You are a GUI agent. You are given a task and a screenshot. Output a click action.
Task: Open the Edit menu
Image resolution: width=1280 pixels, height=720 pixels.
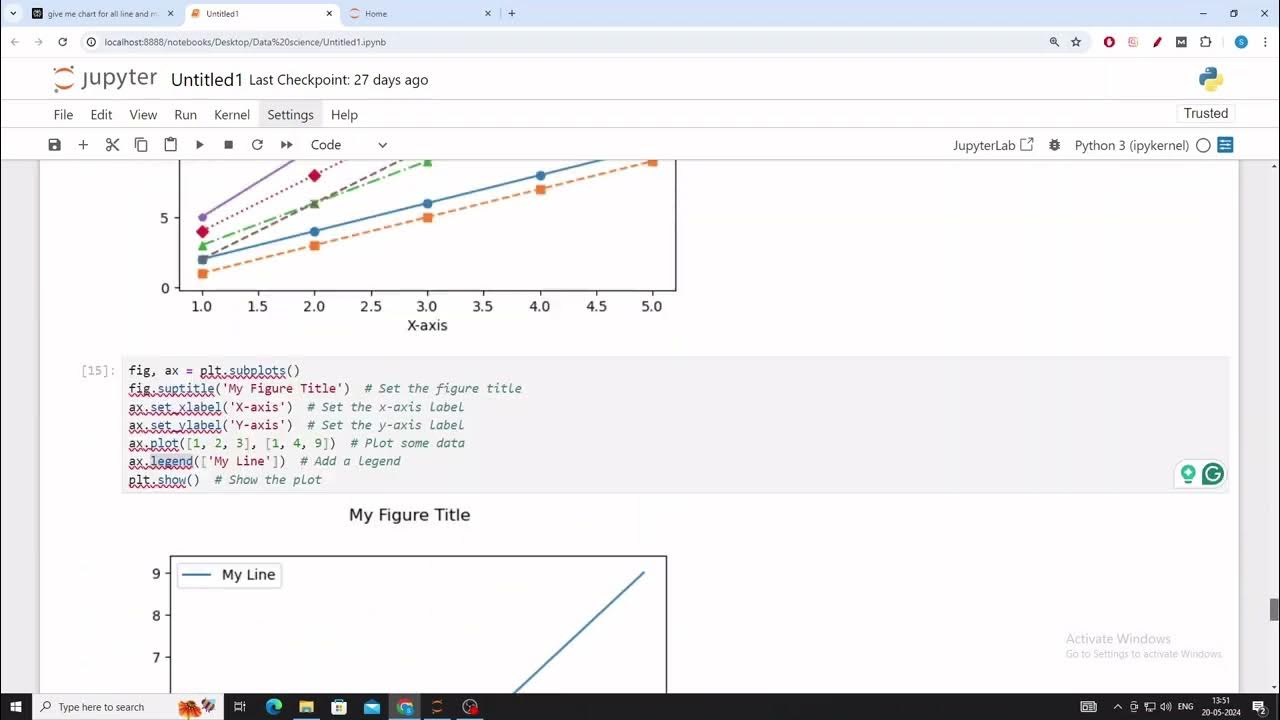pos(101,115)
